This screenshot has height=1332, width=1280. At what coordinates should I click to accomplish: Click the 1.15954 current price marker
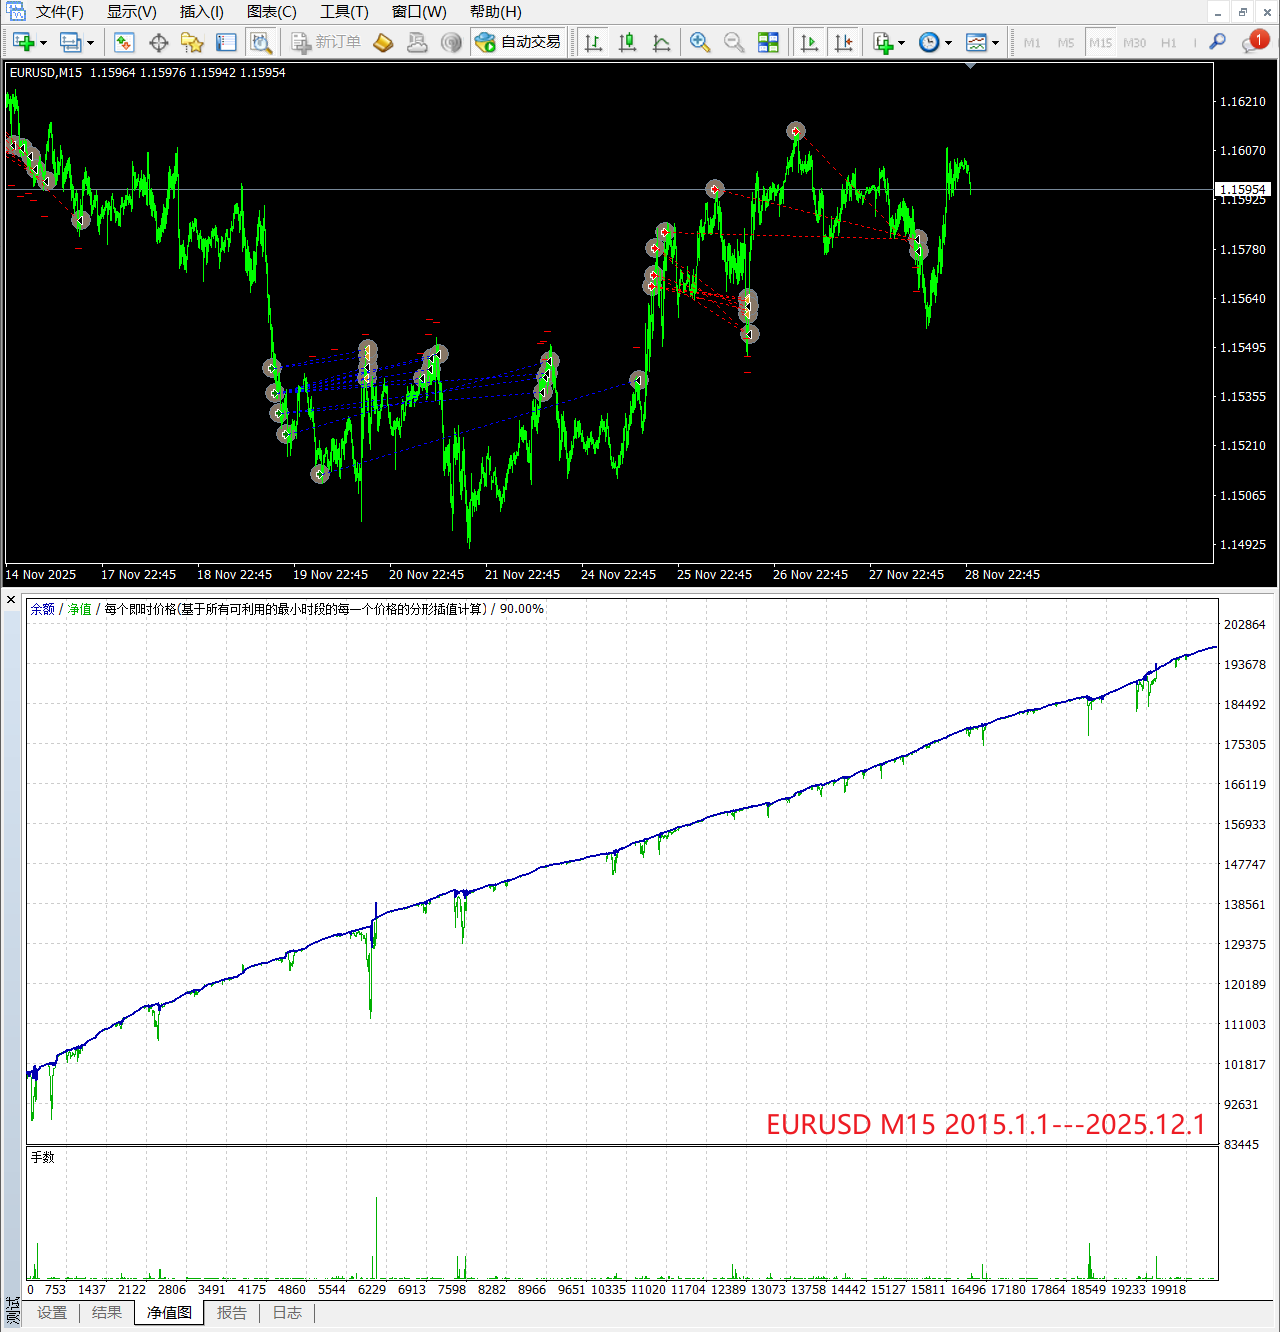tap(1242, 189)
